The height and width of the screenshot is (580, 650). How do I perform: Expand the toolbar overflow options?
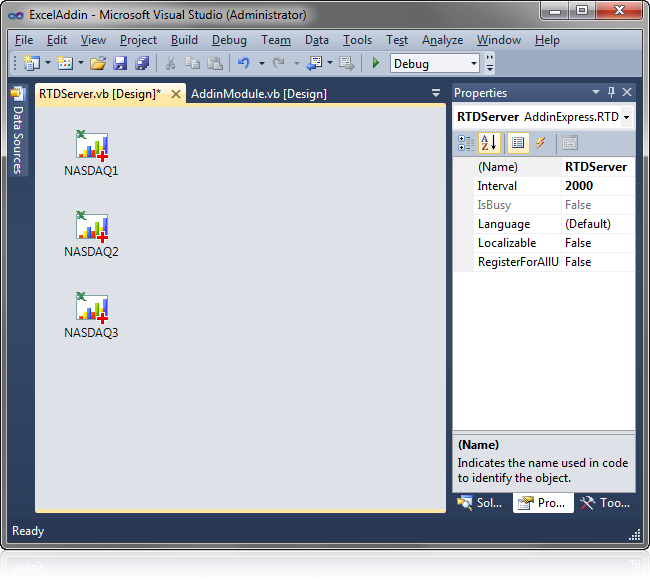[x=490, y=63]
